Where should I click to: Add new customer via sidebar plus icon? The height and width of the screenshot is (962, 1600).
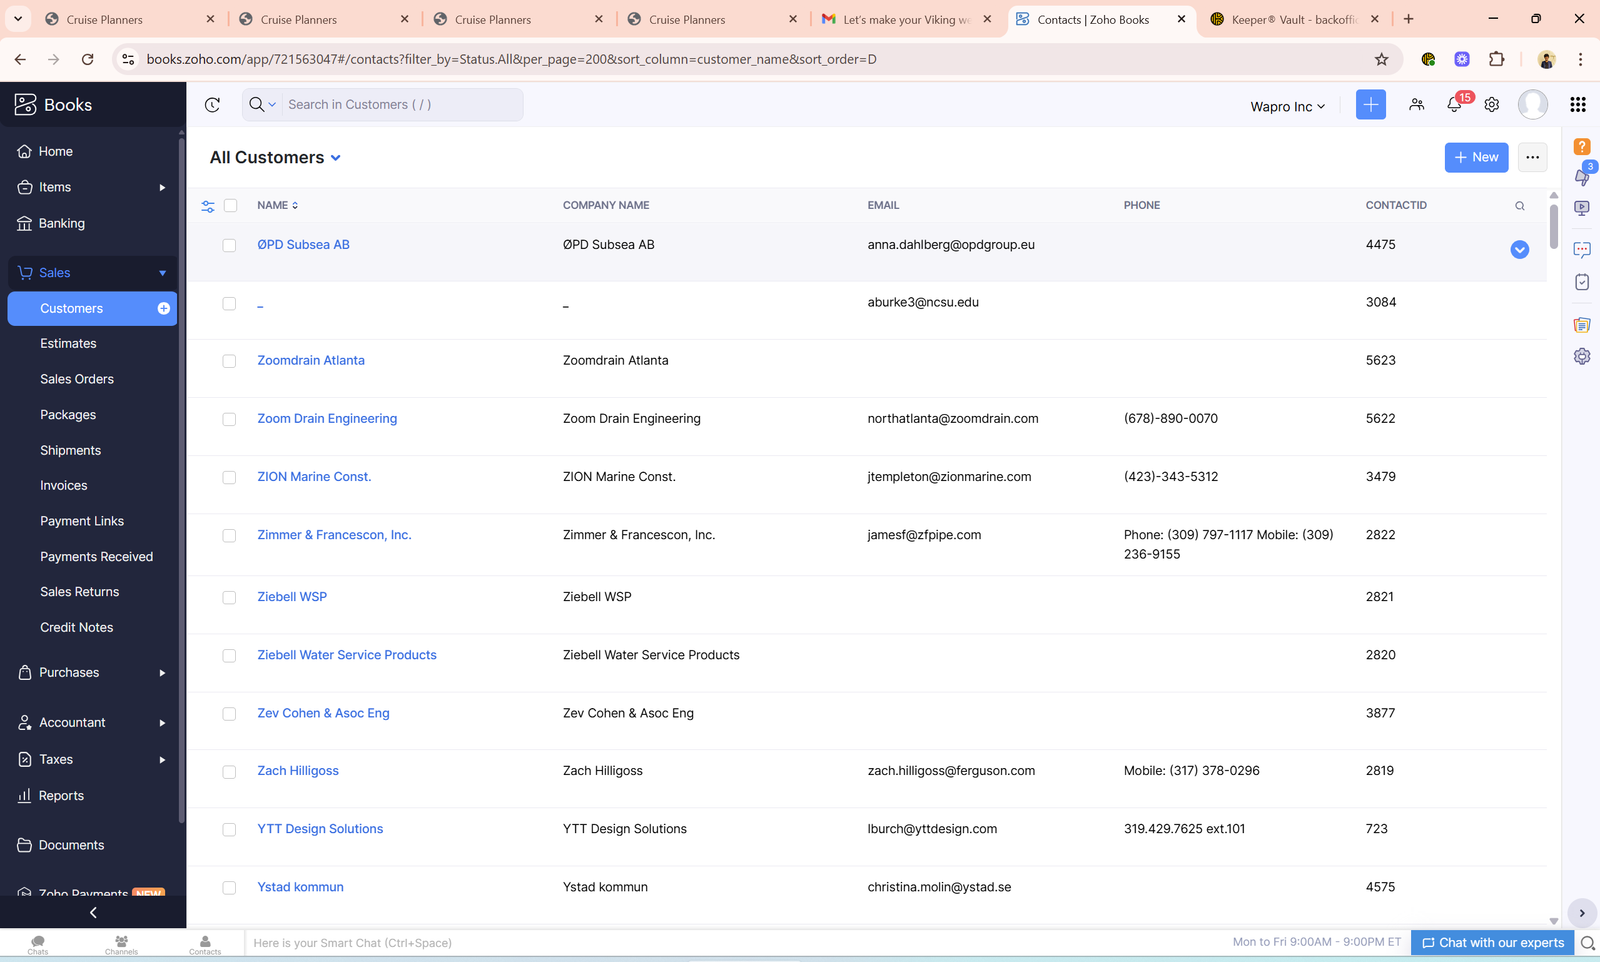[x=164, y=309]
